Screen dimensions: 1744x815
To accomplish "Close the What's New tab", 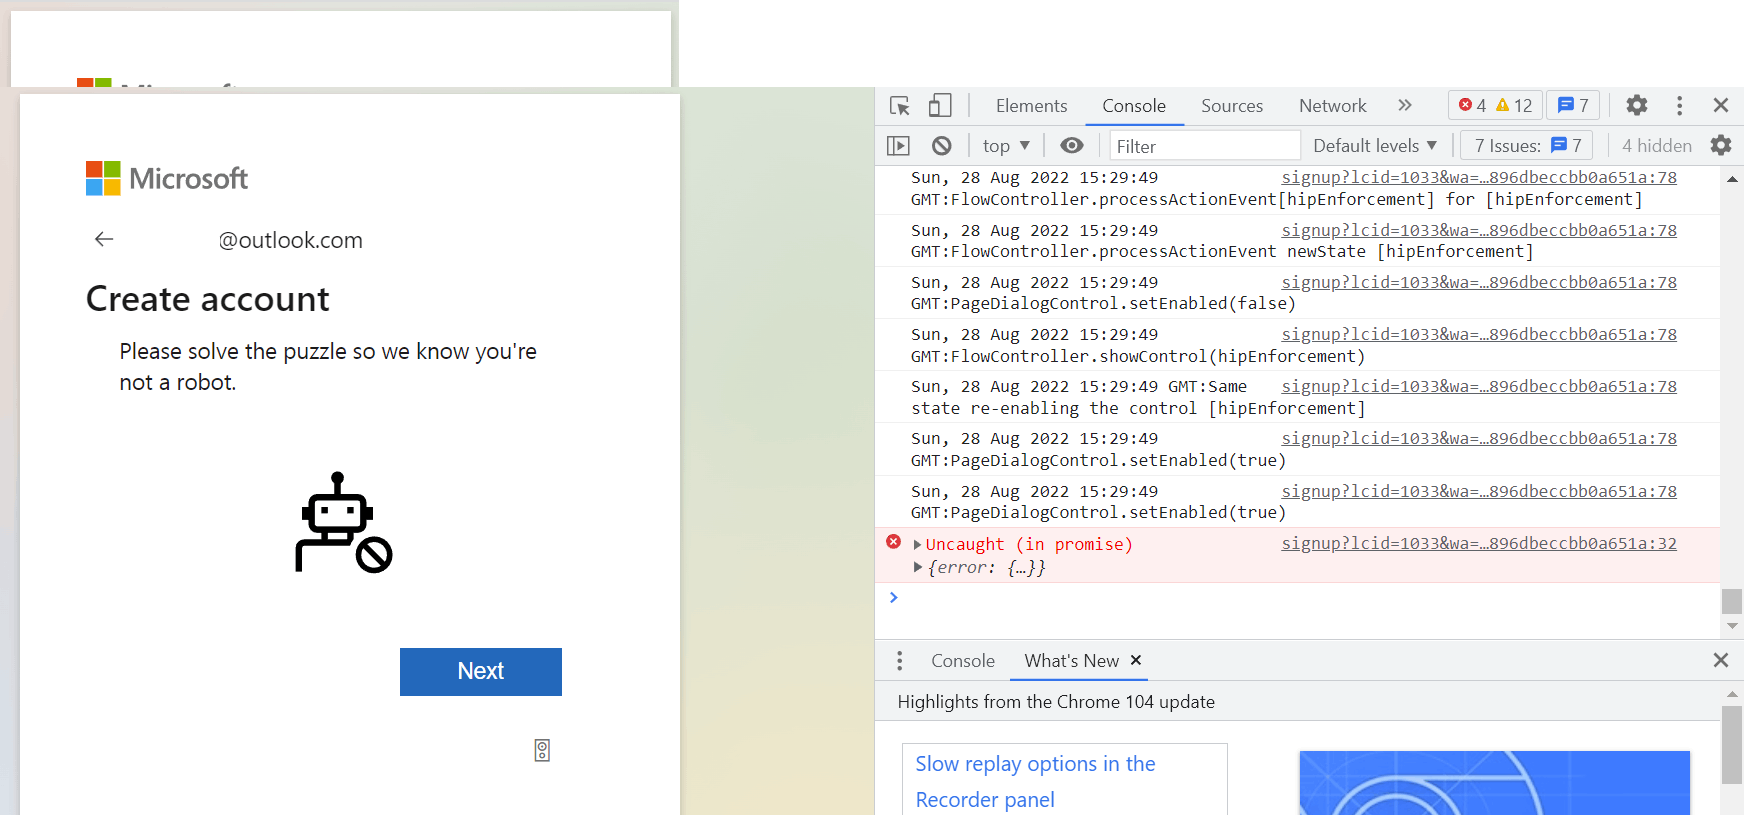I will [1136, 660].
